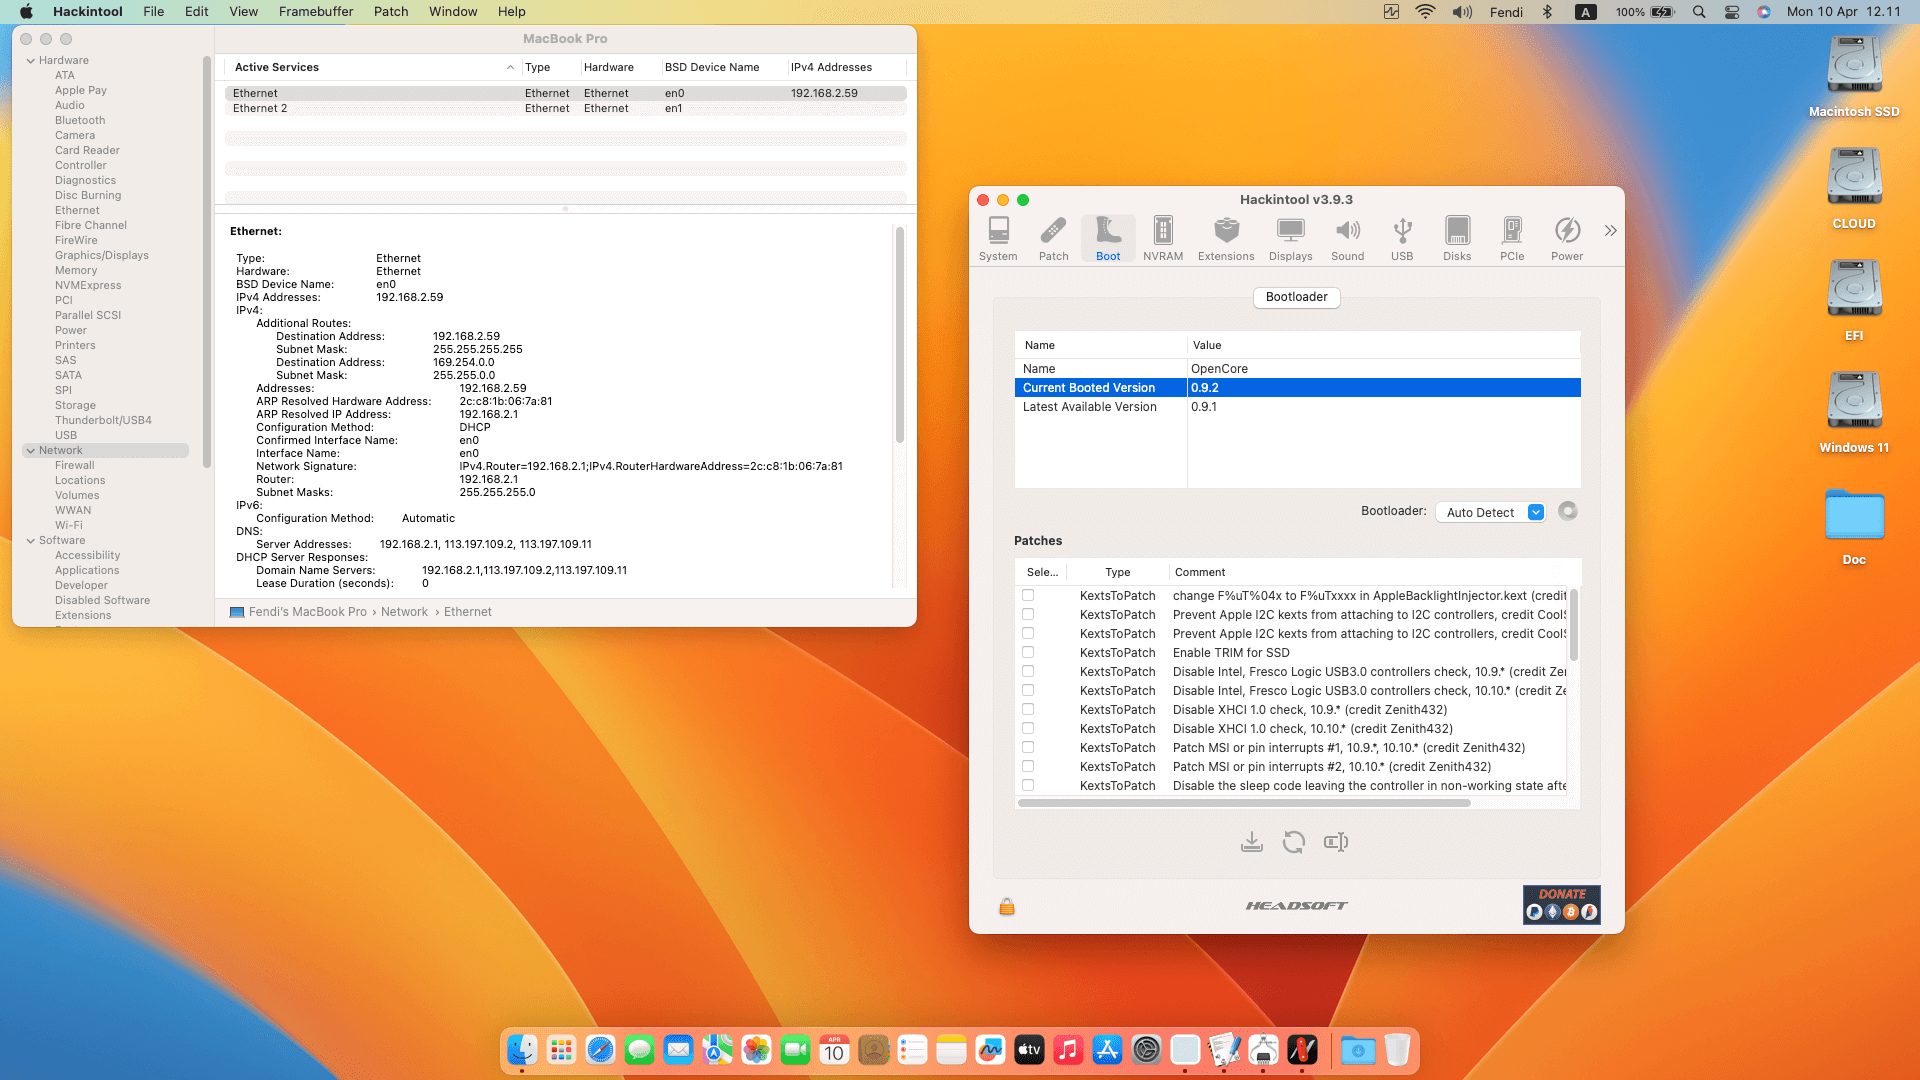Click the refresh icon below Patches list

[1293, 842]
